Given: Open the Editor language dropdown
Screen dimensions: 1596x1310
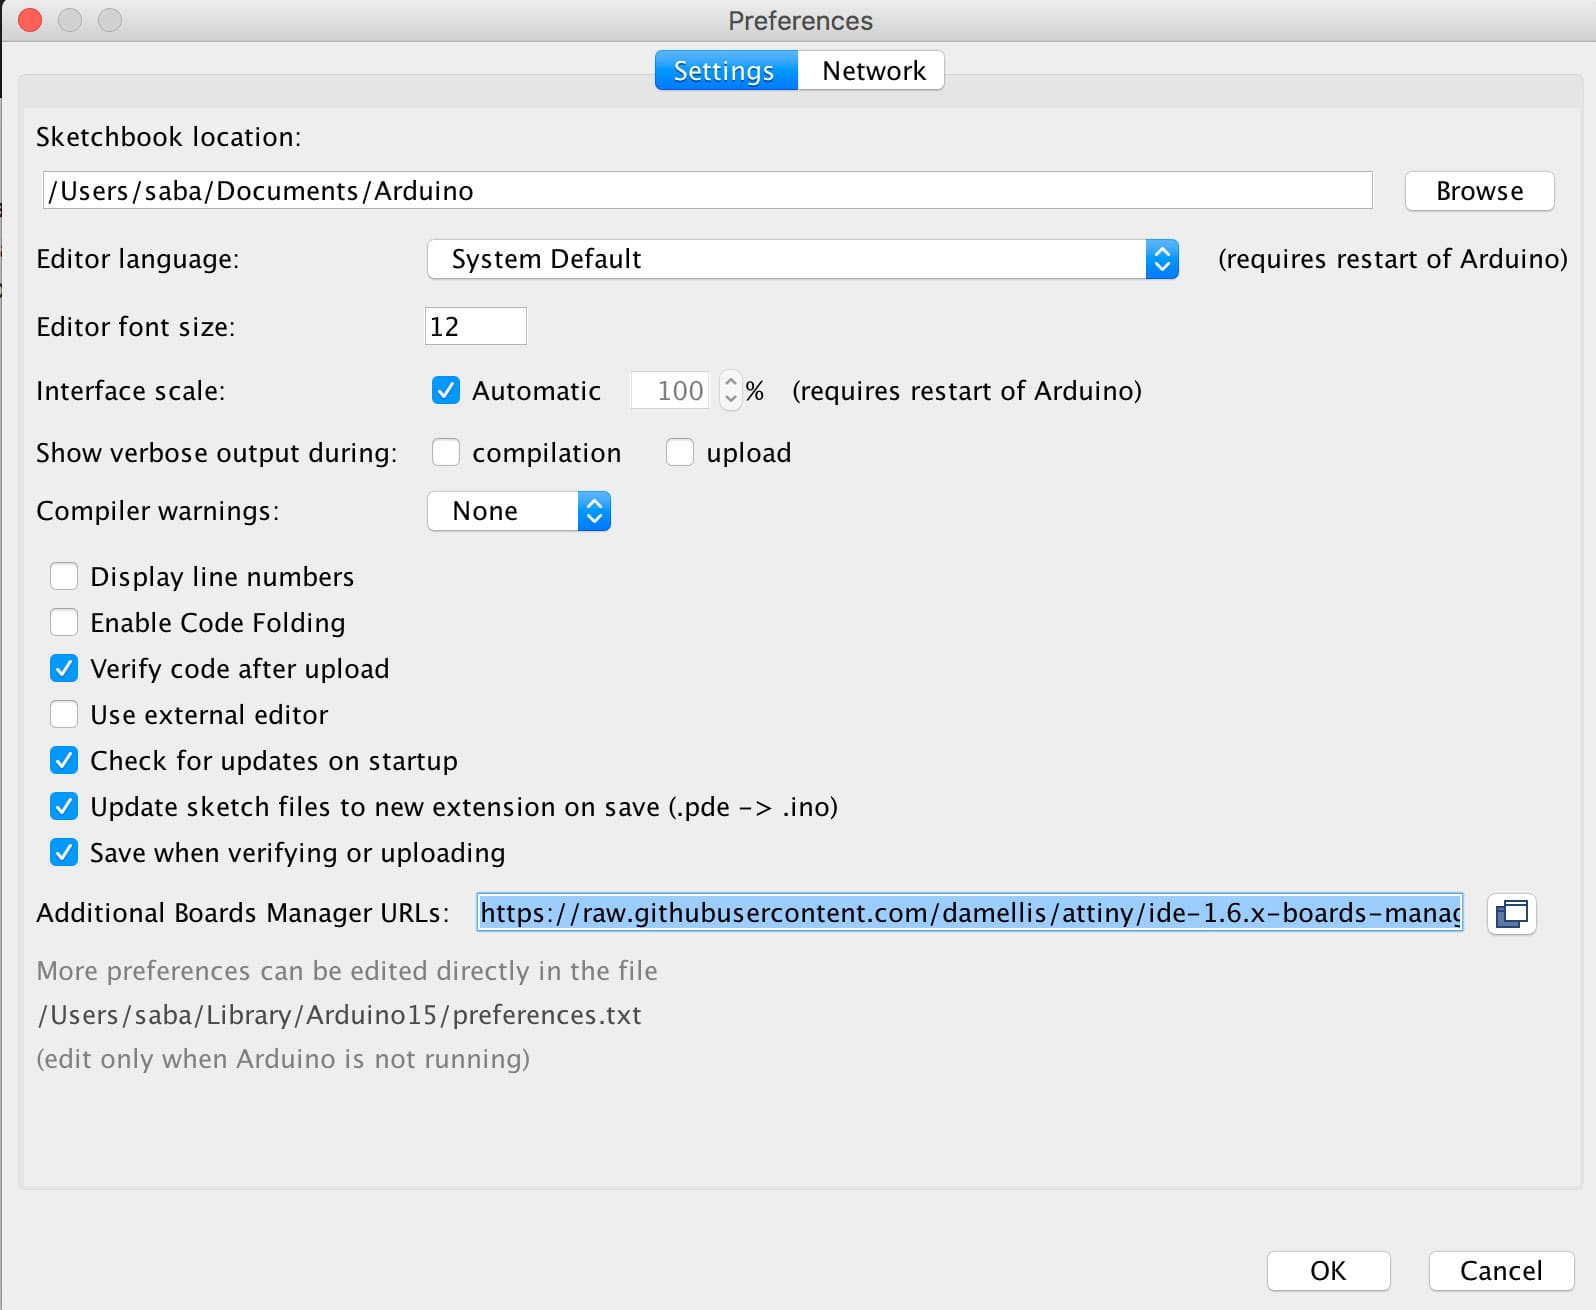Looking at the screenshot, I should 803,259.
